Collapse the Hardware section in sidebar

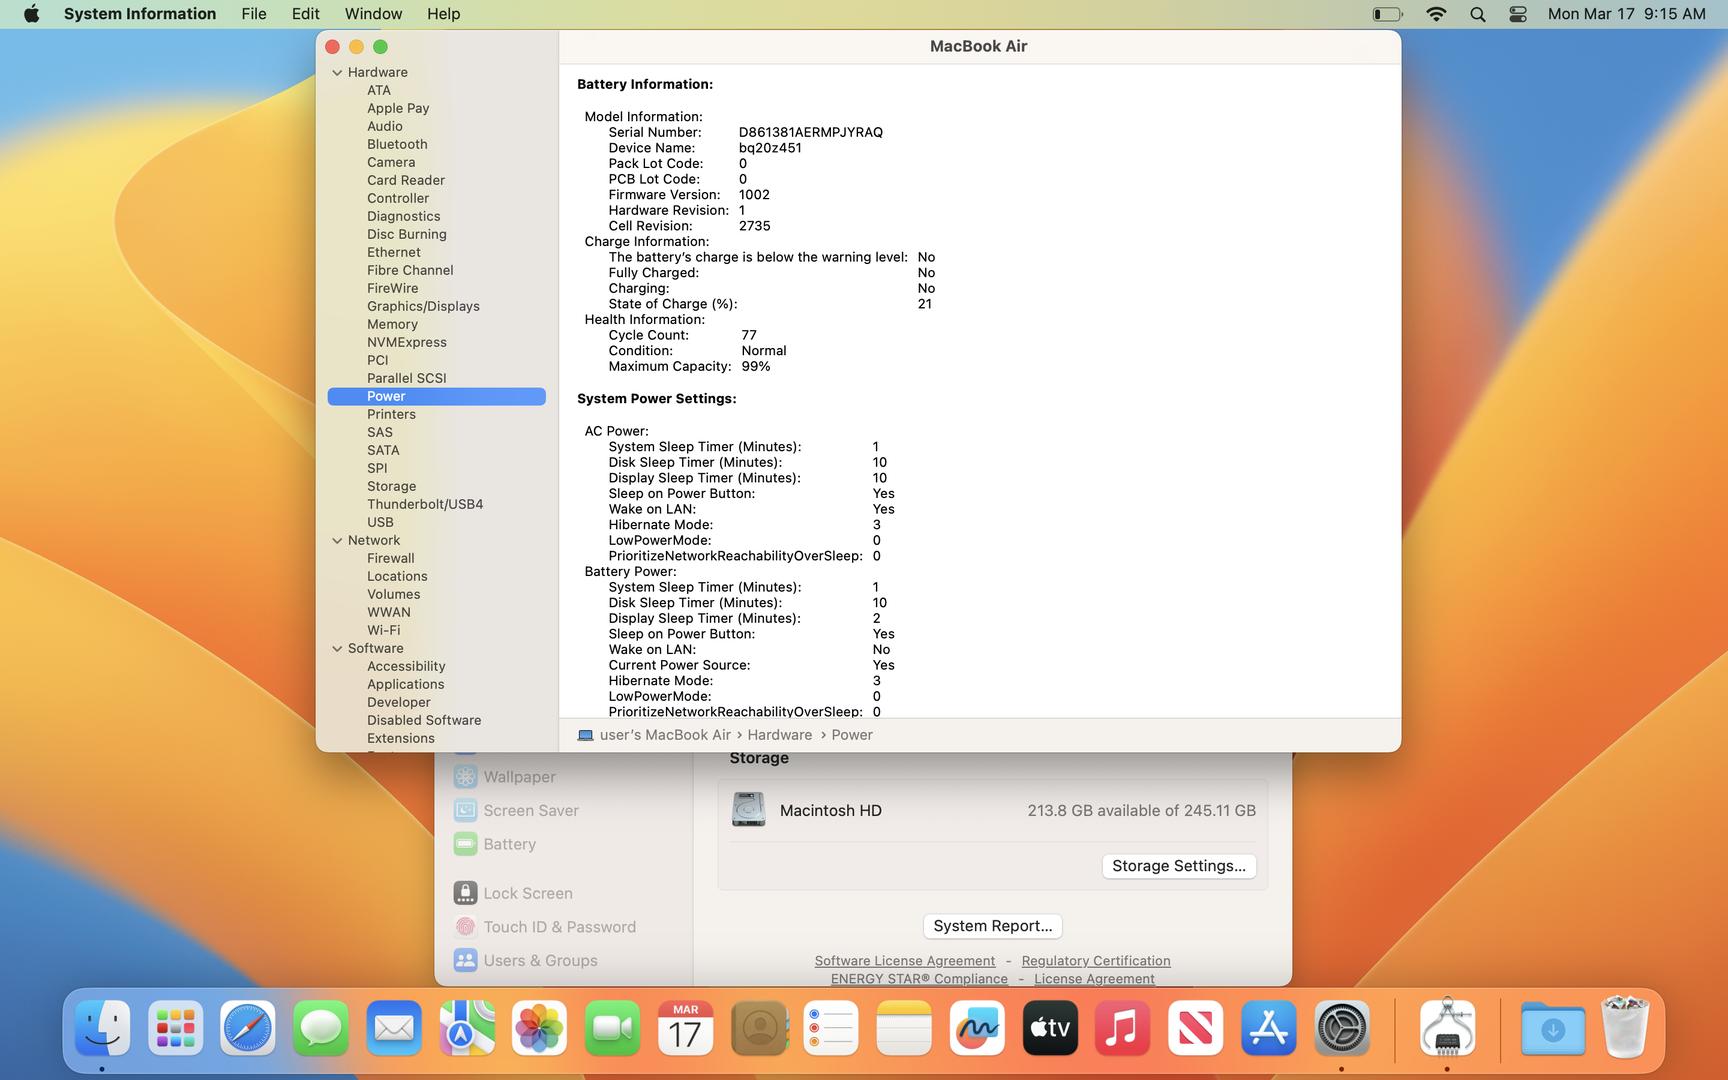337,72
